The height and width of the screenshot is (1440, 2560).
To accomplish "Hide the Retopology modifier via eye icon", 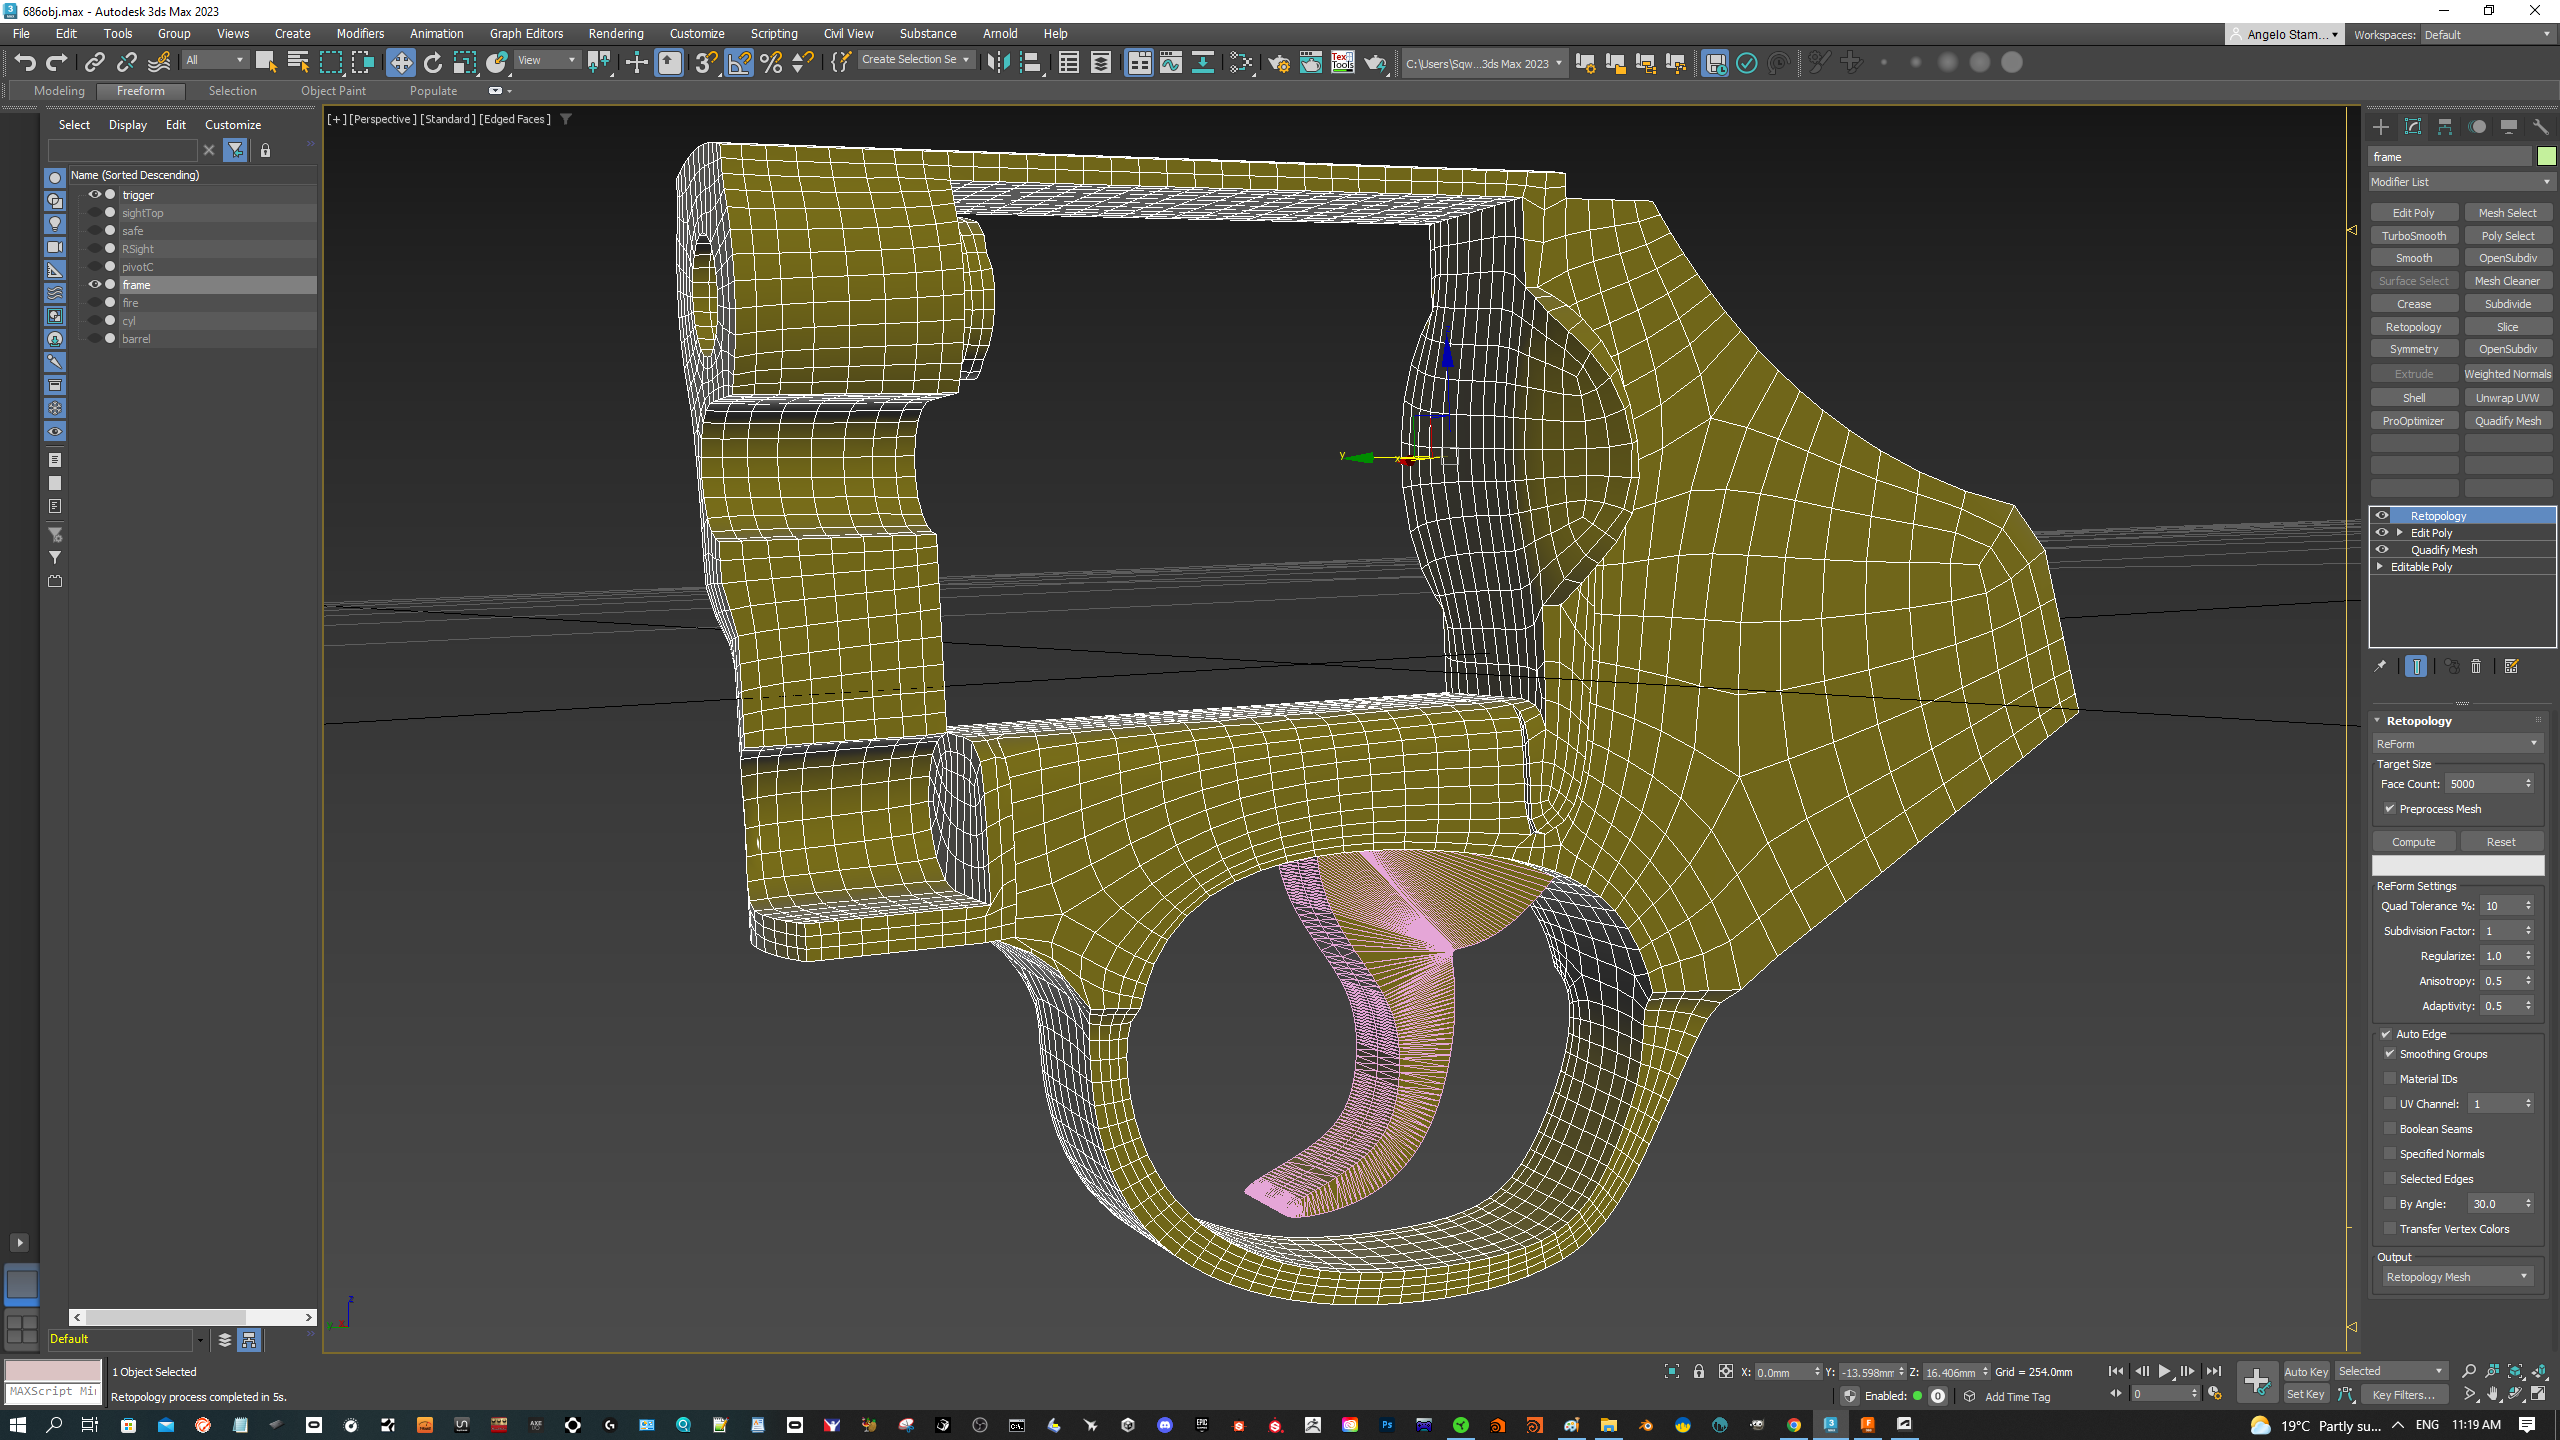I will tap(2382, 516).
